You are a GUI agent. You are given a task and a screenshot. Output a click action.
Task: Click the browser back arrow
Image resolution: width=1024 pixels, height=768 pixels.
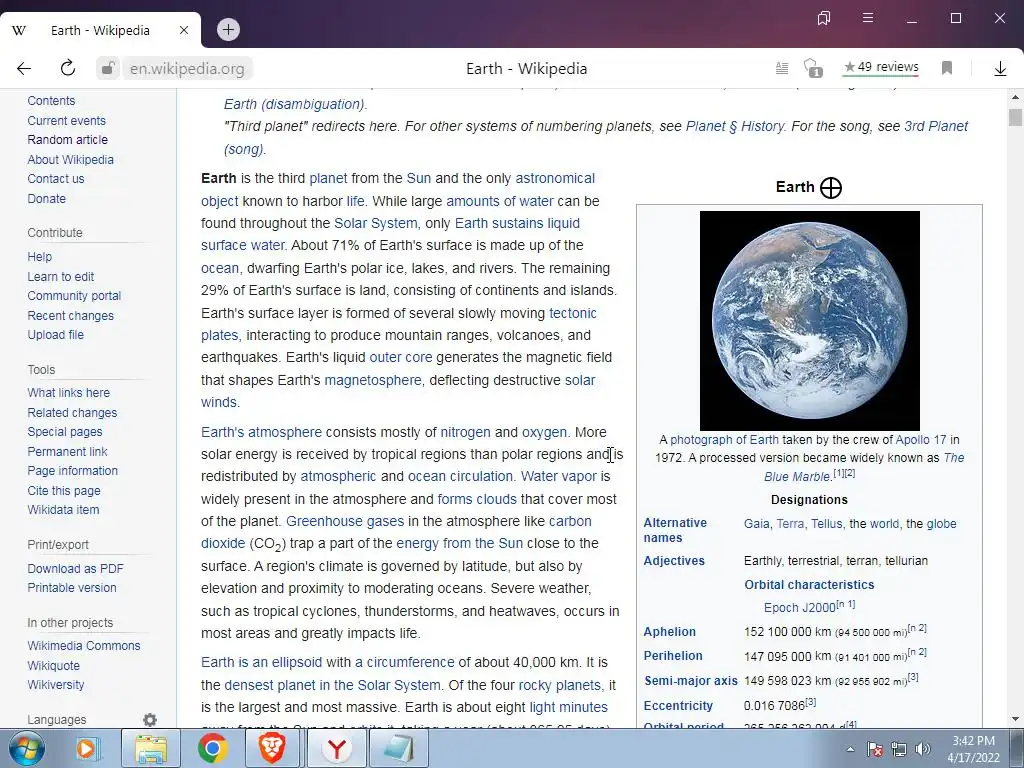[x=24, y=69]
